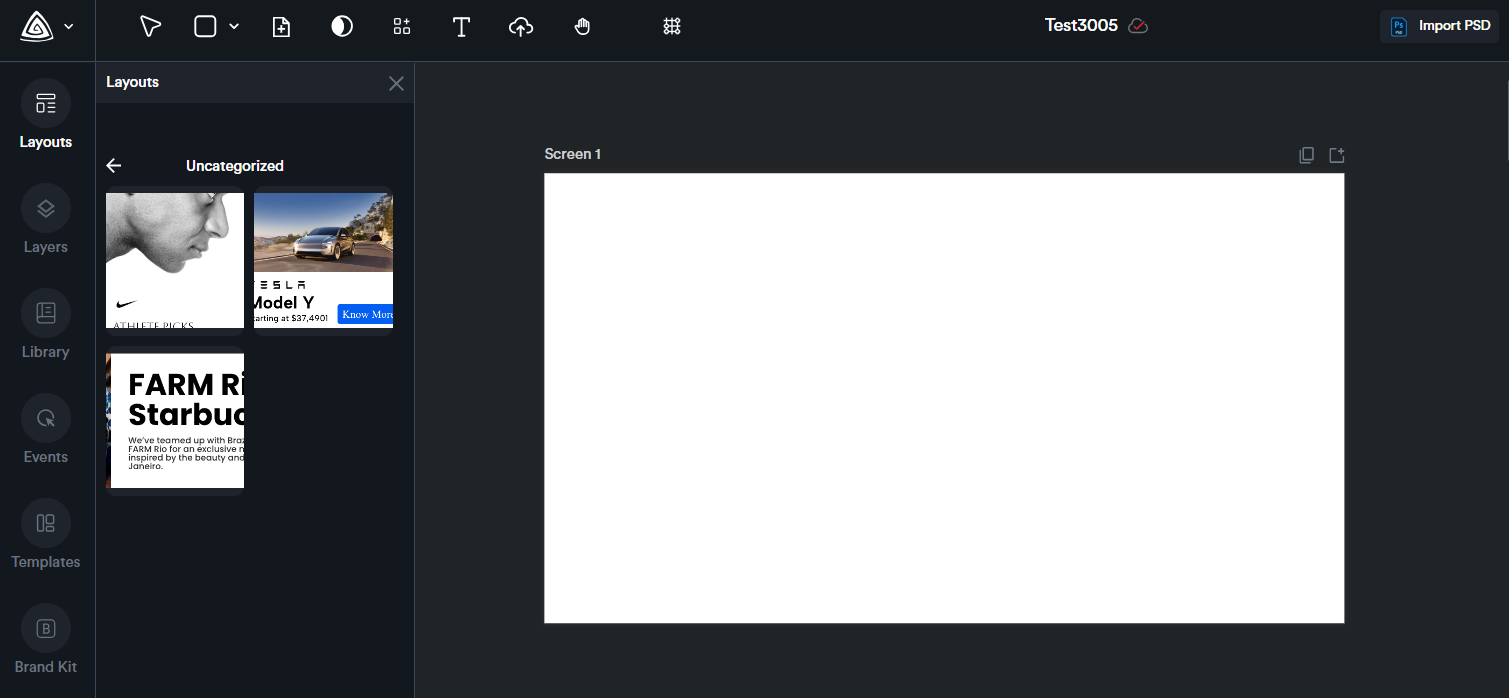The height and width of the screenshot is (698, 1509).
Task: Toggle the half-circle contrast theme icon
Action: coord(342,27)
